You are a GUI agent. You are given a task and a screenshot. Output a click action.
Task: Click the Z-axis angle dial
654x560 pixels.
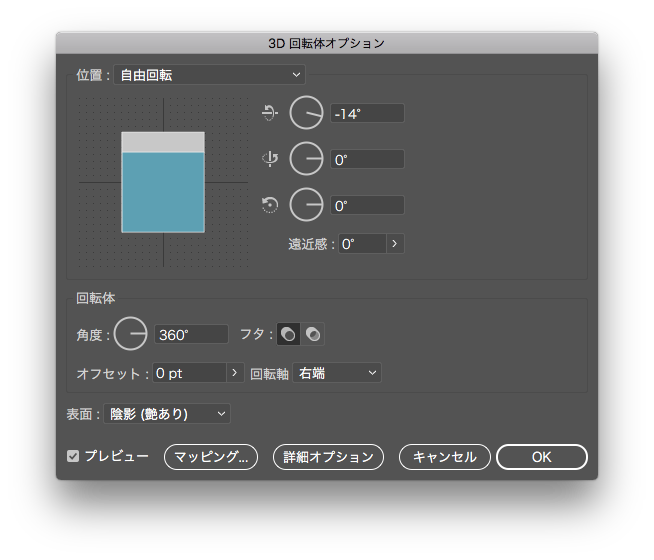[x=307, y=205]
